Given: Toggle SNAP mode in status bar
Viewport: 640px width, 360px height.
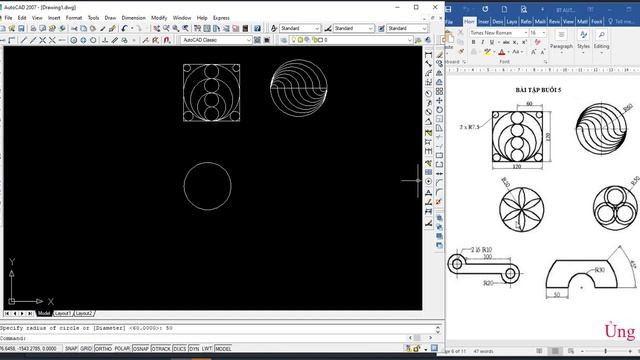Looking at the screenshot, I should (x=71, y=349).
